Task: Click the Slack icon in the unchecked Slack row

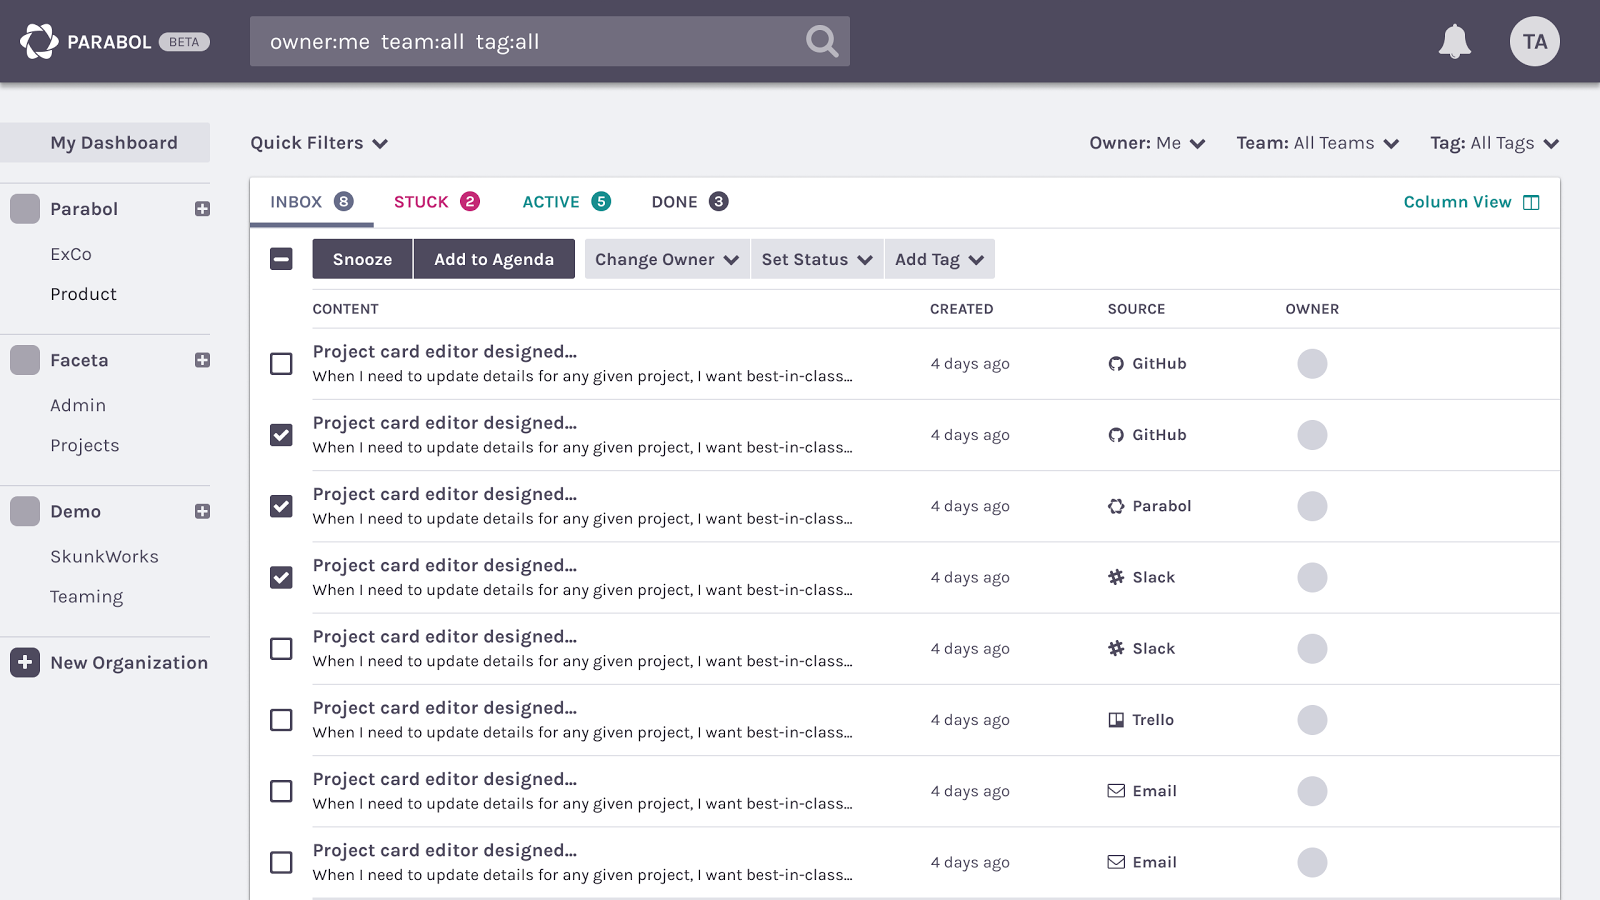Action: click(1116, 648)
